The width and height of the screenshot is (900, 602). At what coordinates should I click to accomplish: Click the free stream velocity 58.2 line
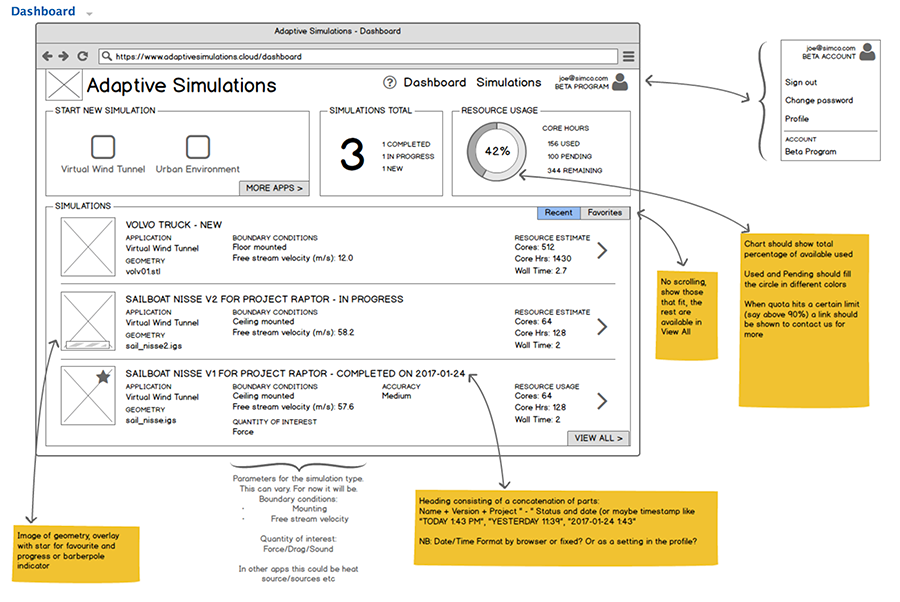[x=293, y=333]
